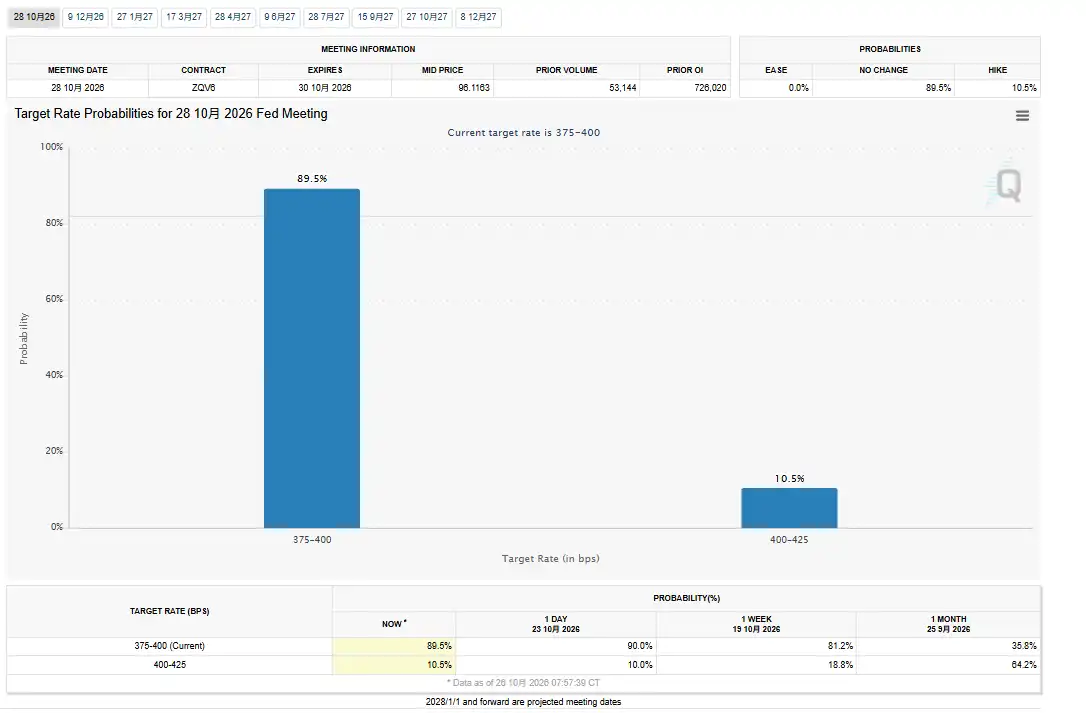
Task: Open the 27 10月27 meeting tab
Action: click(427, 17)
